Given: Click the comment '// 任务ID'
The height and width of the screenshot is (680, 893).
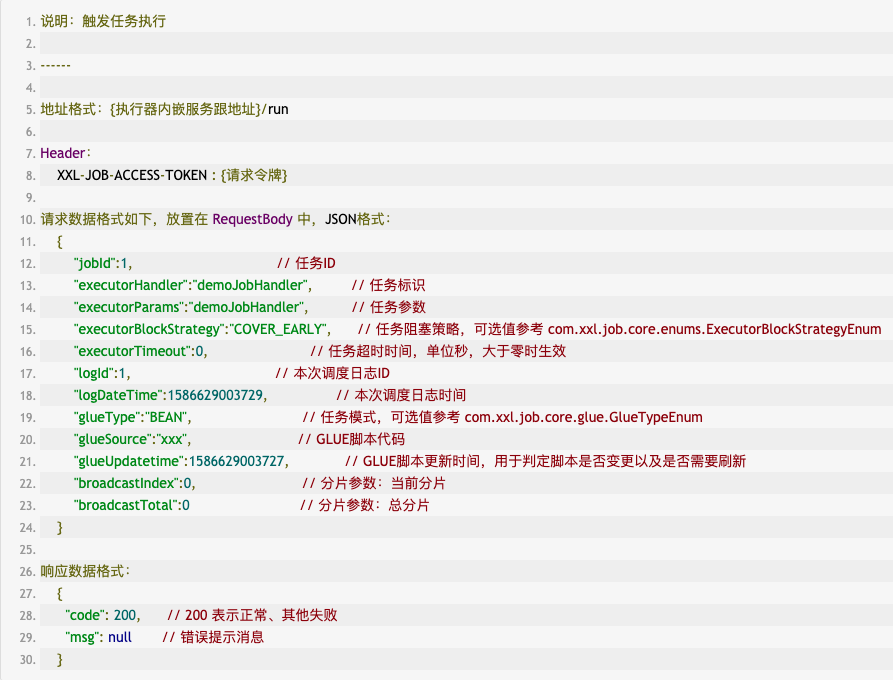Looking at the screenshot, I should point(306,263).
